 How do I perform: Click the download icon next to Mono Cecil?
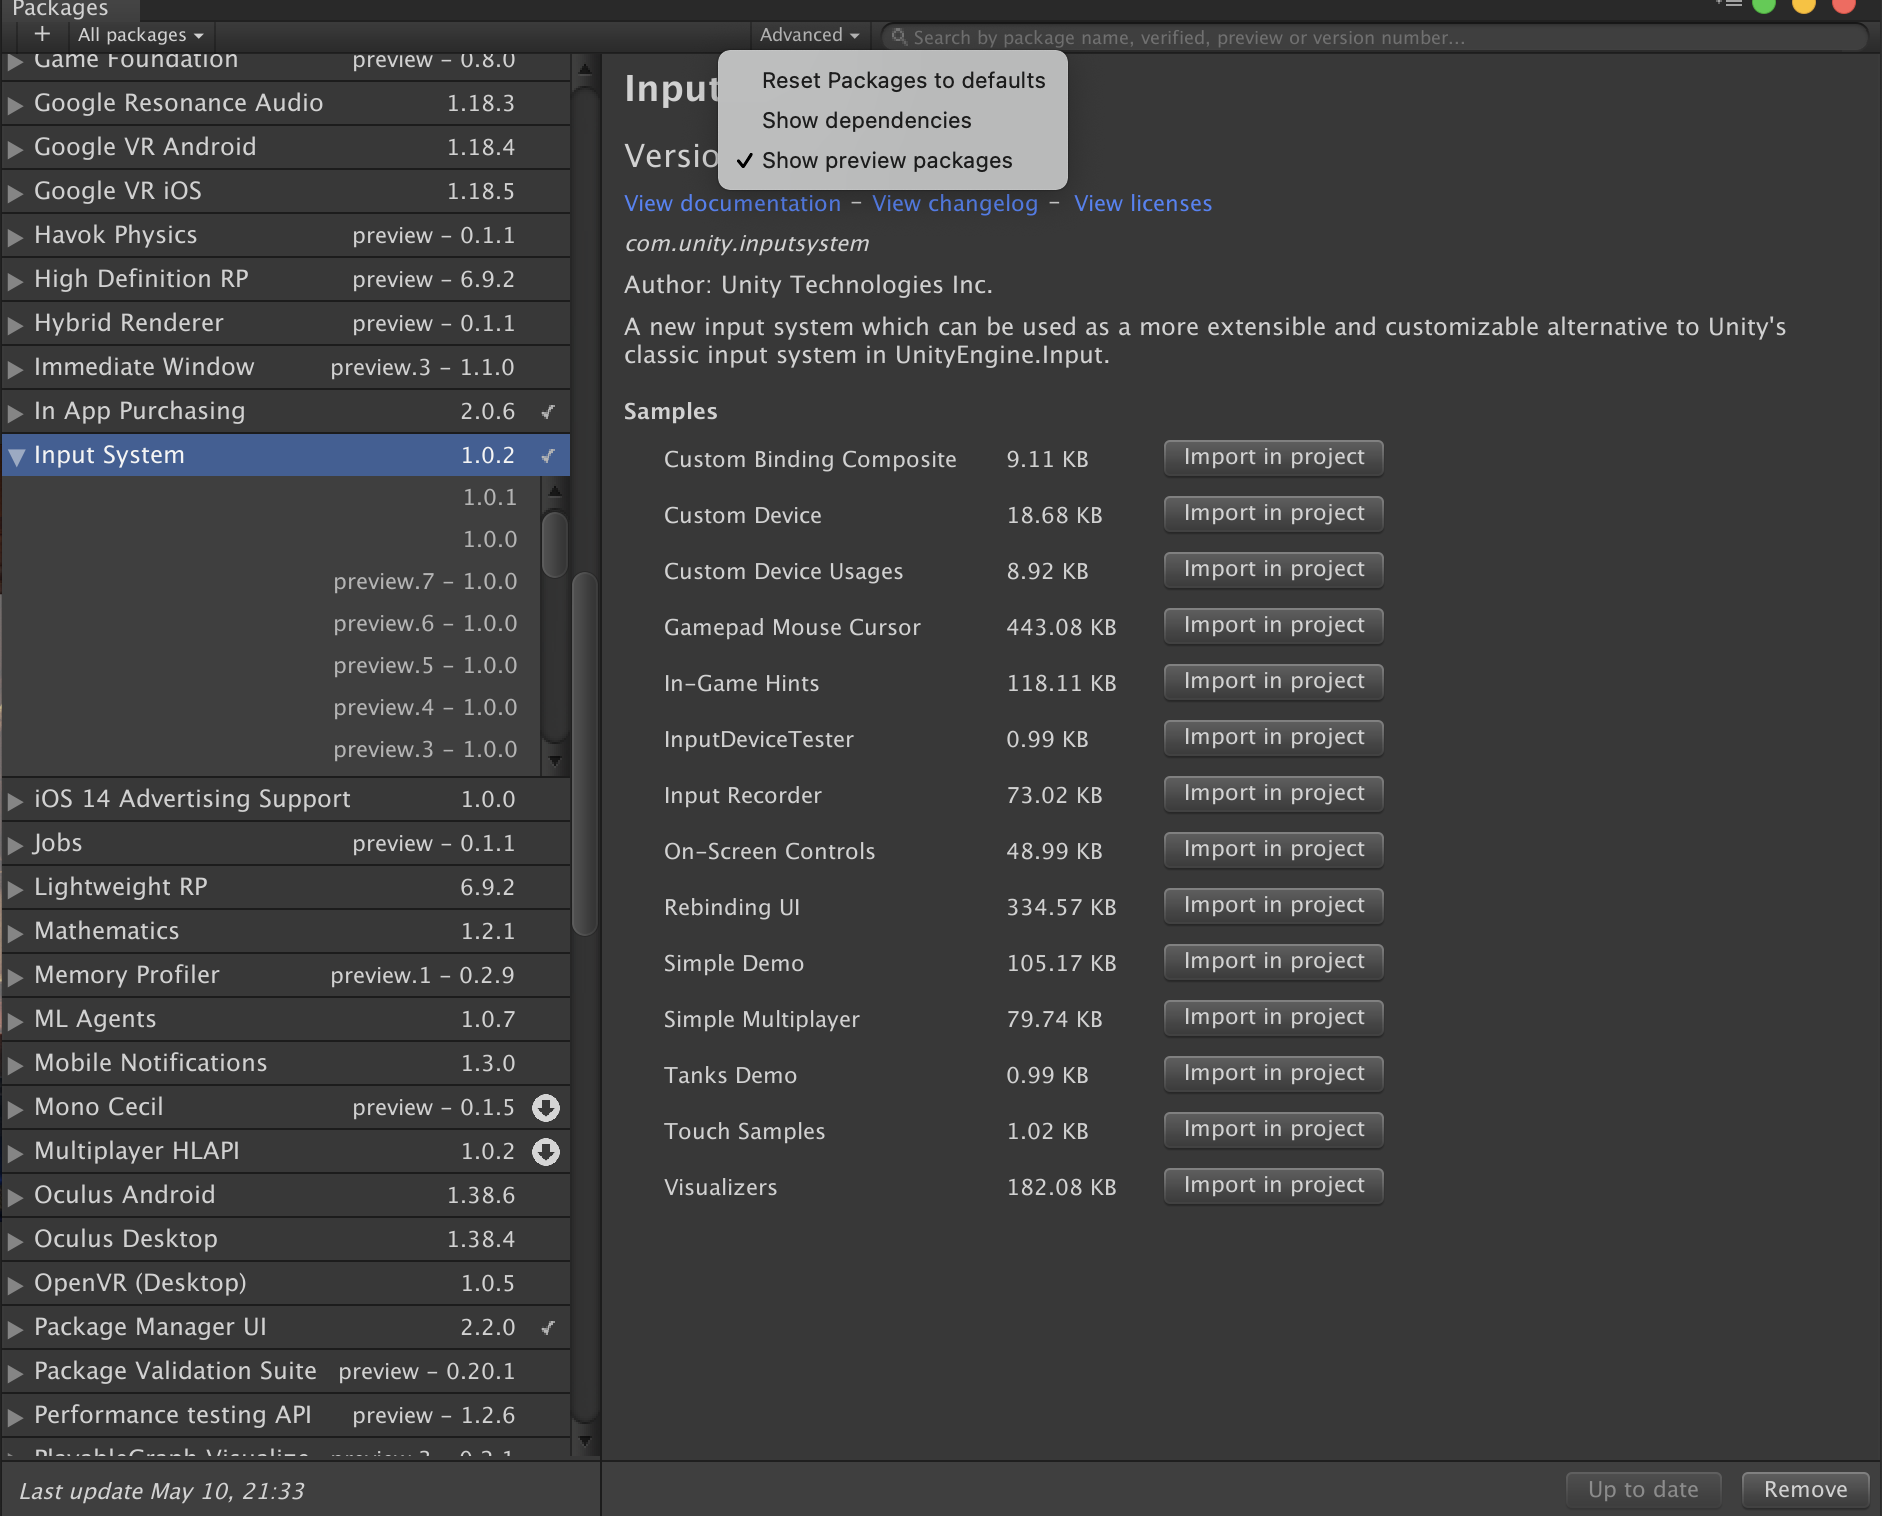(x=546, y=1107)
